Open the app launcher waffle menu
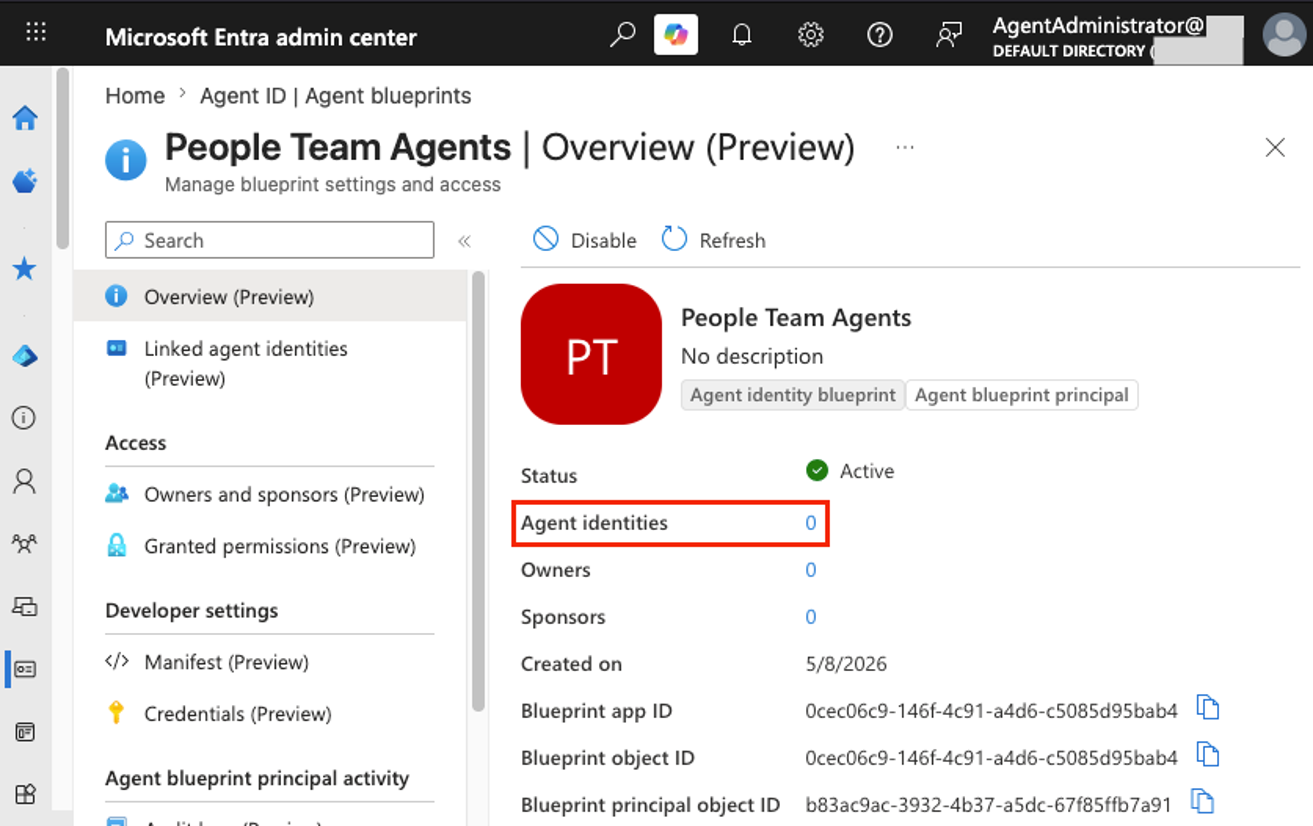Screen dimensions: 1313x826 [x=36, y=32]
